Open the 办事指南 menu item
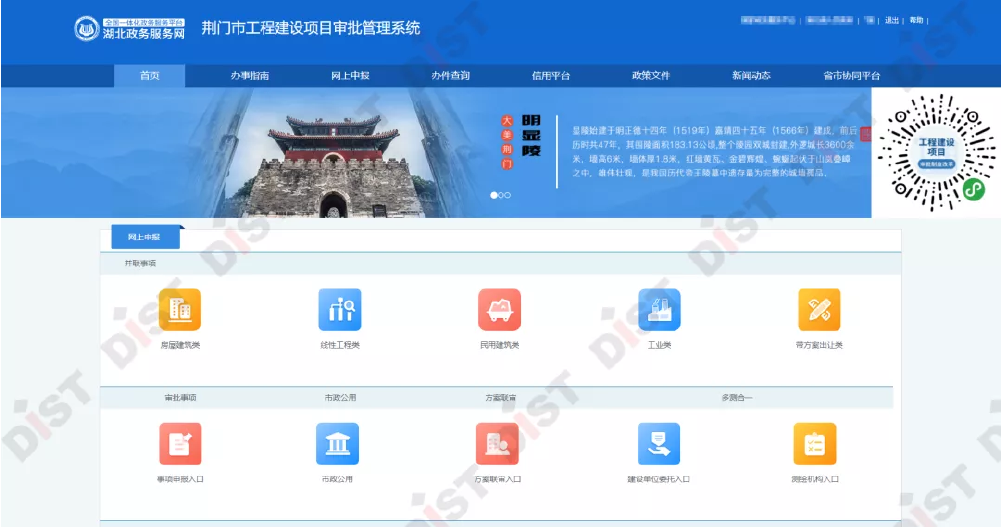The width and height of the screenshot is (1001, 528). (x=249, y=76)
